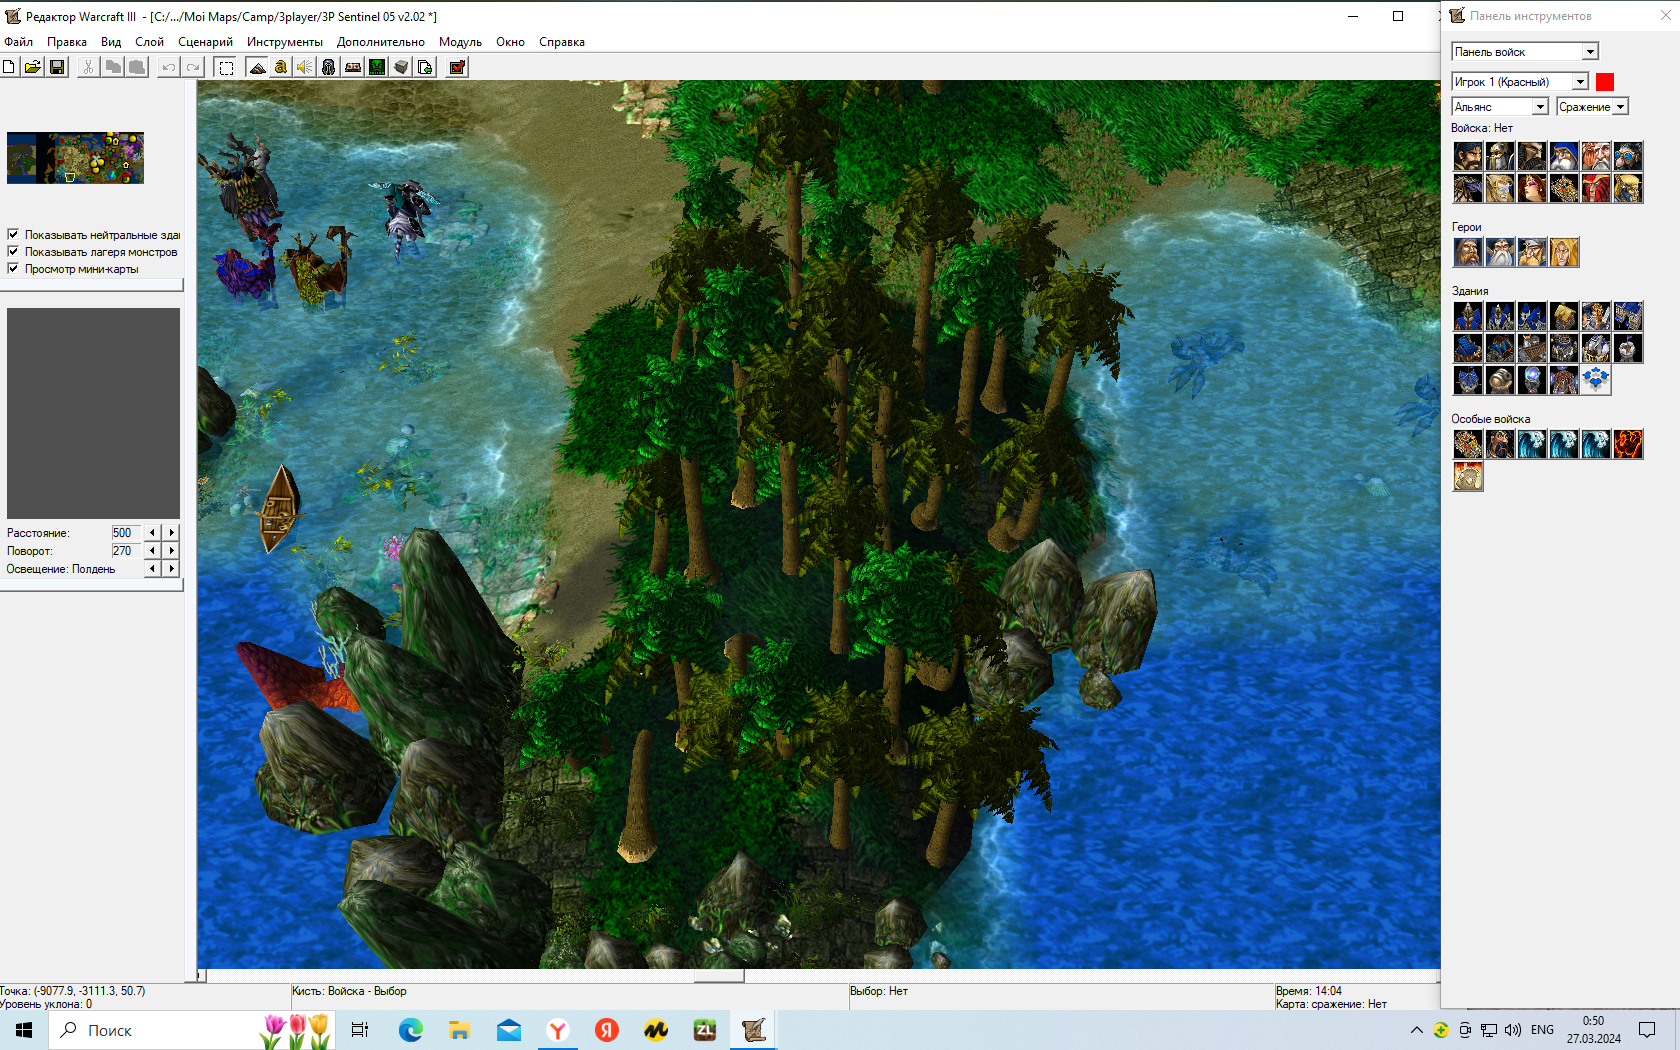Select the Archmage hero portrait
This screenshot has width=1680, height=1050.
click(1500, 252)
